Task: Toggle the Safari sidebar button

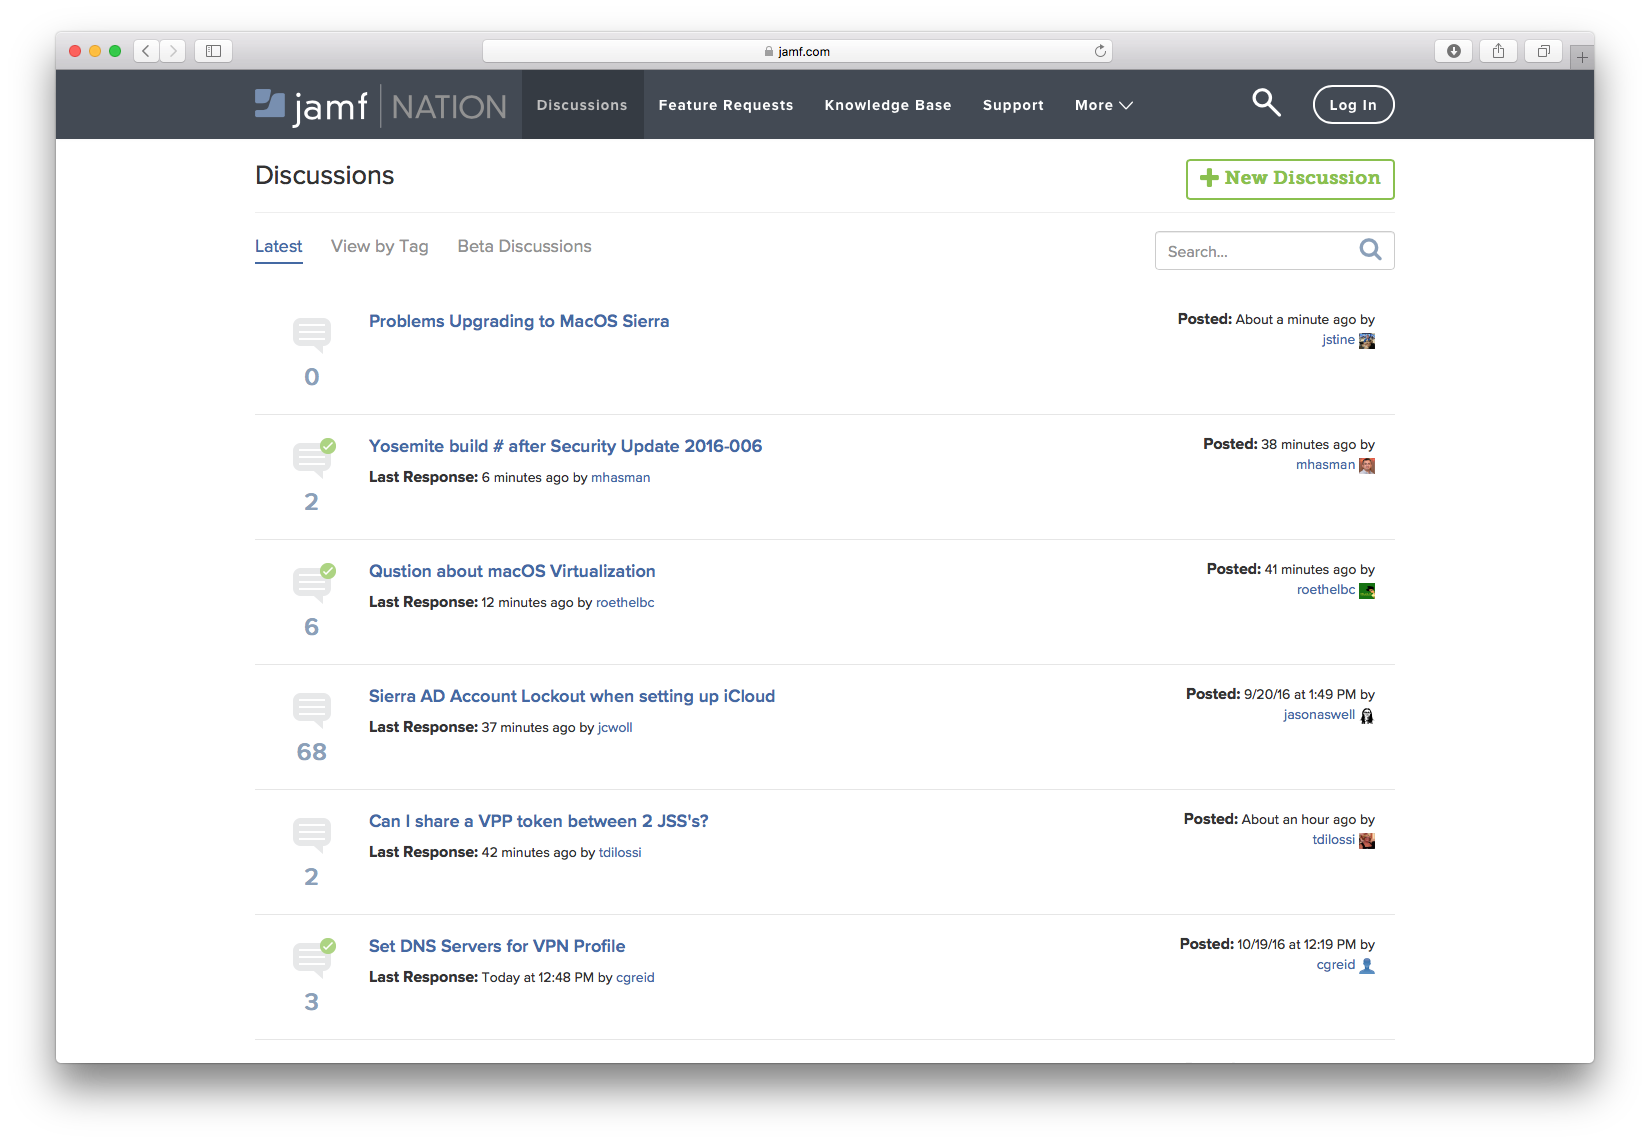Action: (x=213, y=51)
